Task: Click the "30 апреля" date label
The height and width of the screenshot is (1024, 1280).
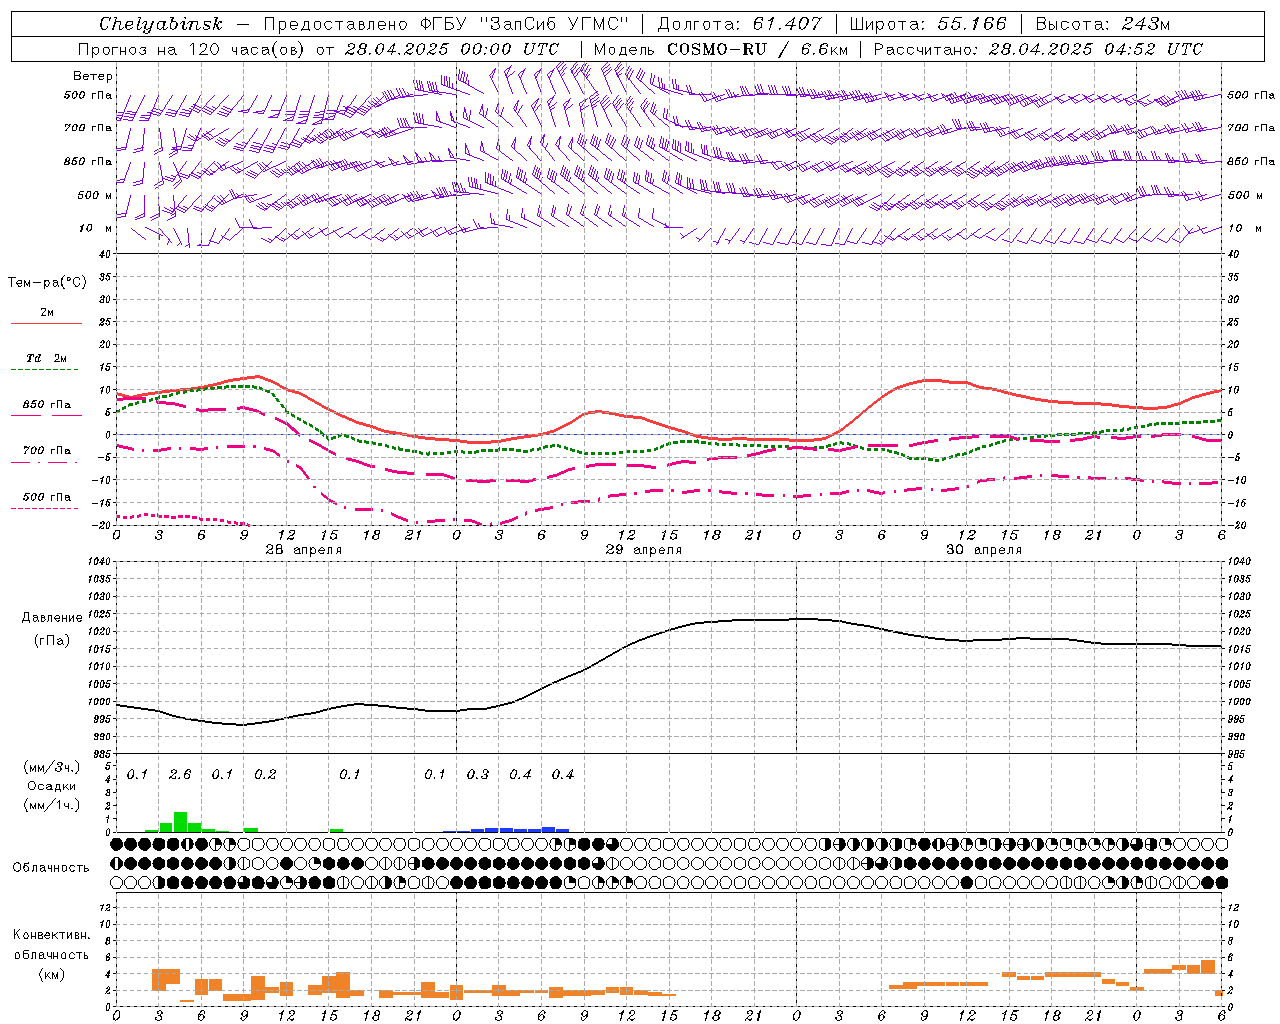Action: pyautogui.click(x=983, y=550)
